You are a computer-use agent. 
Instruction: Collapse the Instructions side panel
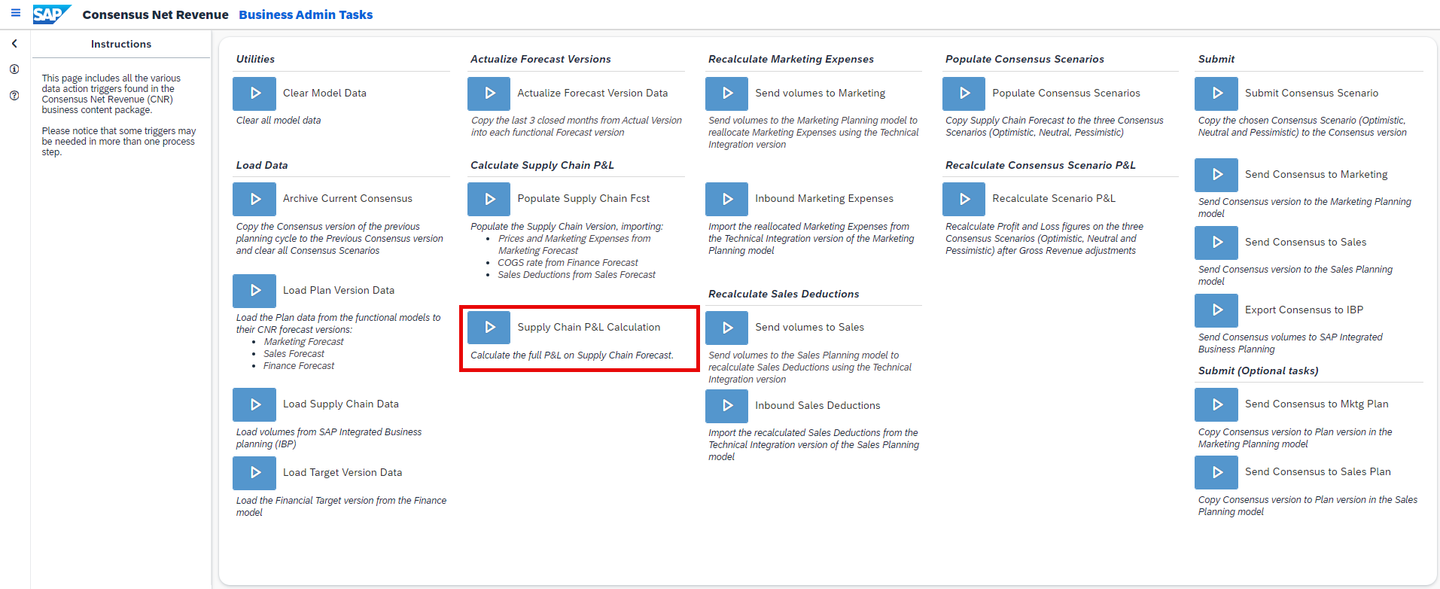point(14,44)
